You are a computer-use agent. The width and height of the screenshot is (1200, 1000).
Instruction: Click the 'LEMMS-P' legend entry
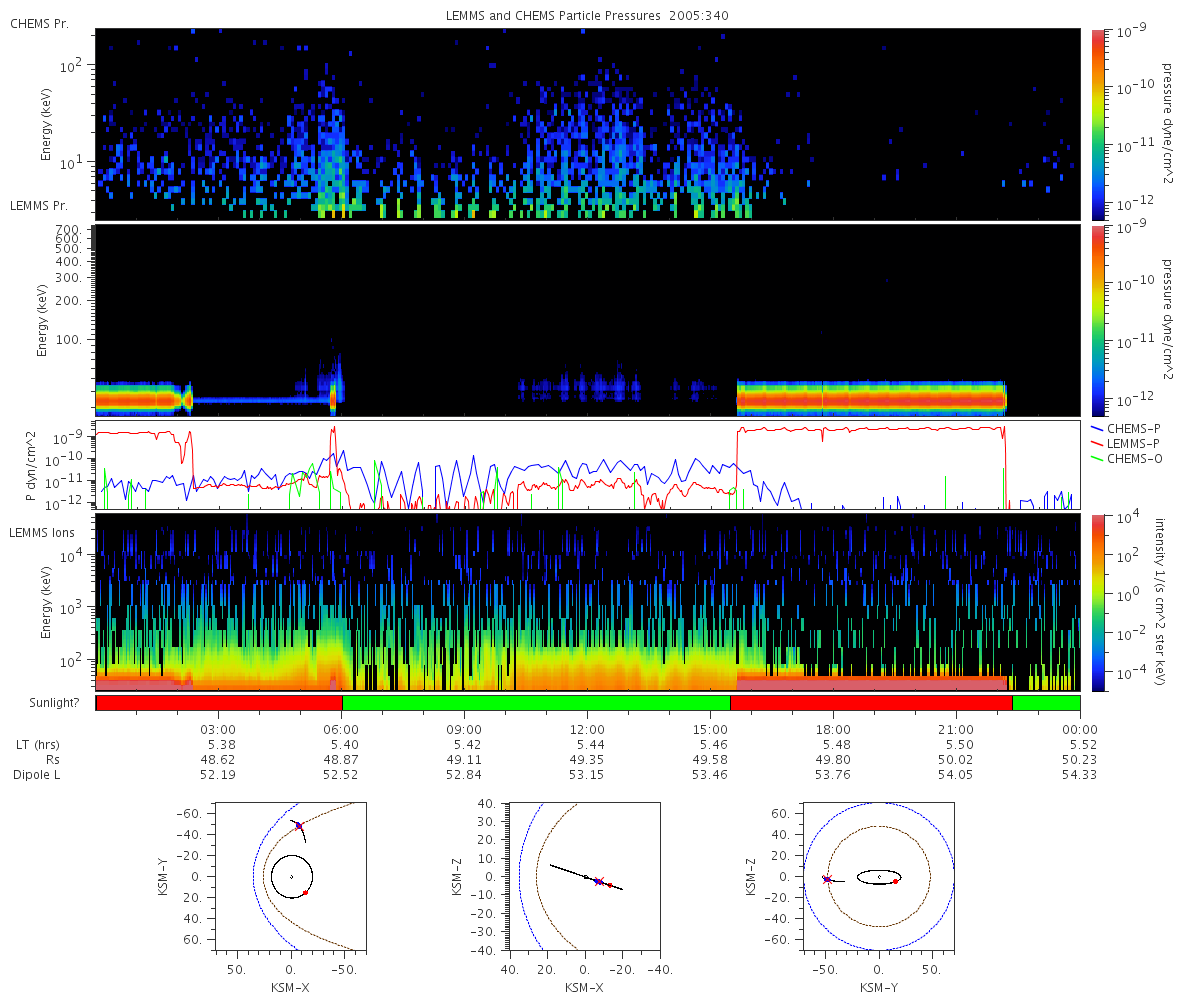tap(1126, 442)
